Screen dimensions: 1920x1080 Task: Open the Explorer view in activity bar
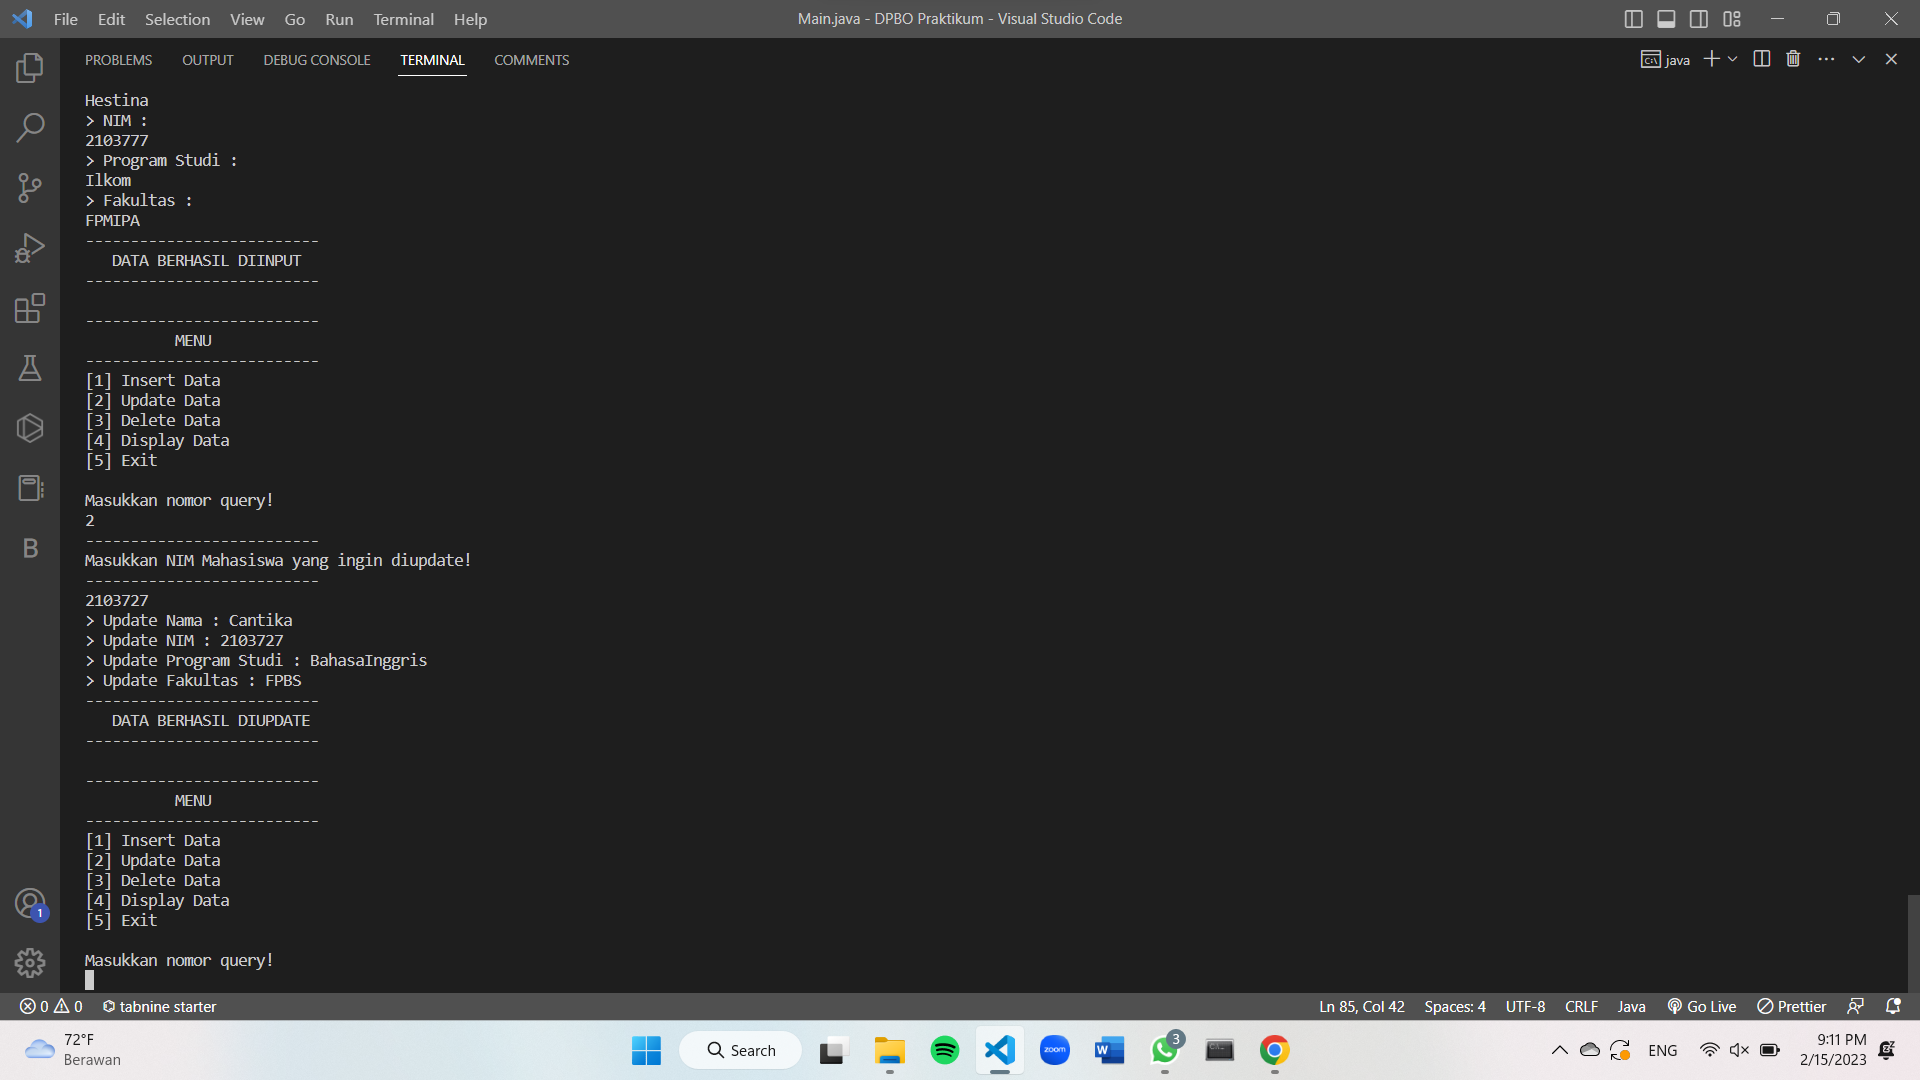(30, 68)
